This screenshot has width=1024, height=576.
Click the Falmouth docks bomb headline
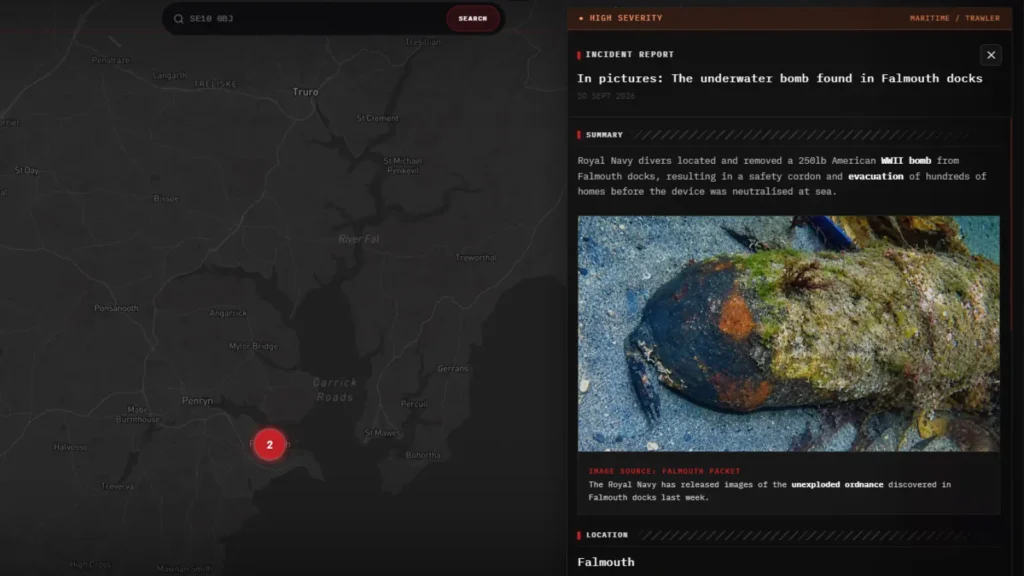(x=780, y=78)
